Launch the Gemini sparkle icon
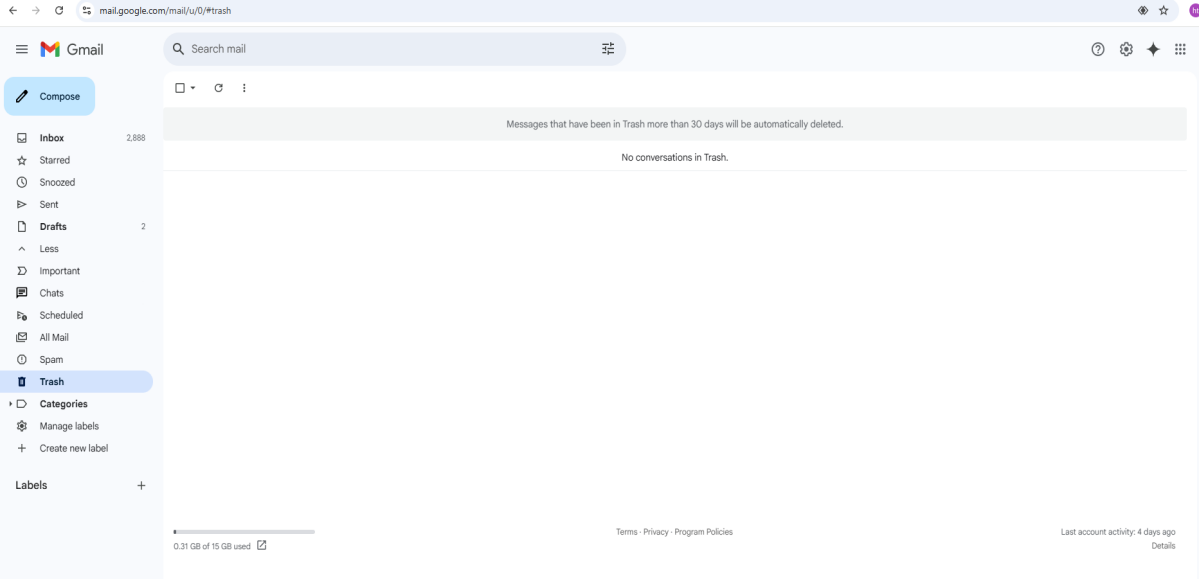Screen dimensions: 1199x579 (x=1153, y=49)
